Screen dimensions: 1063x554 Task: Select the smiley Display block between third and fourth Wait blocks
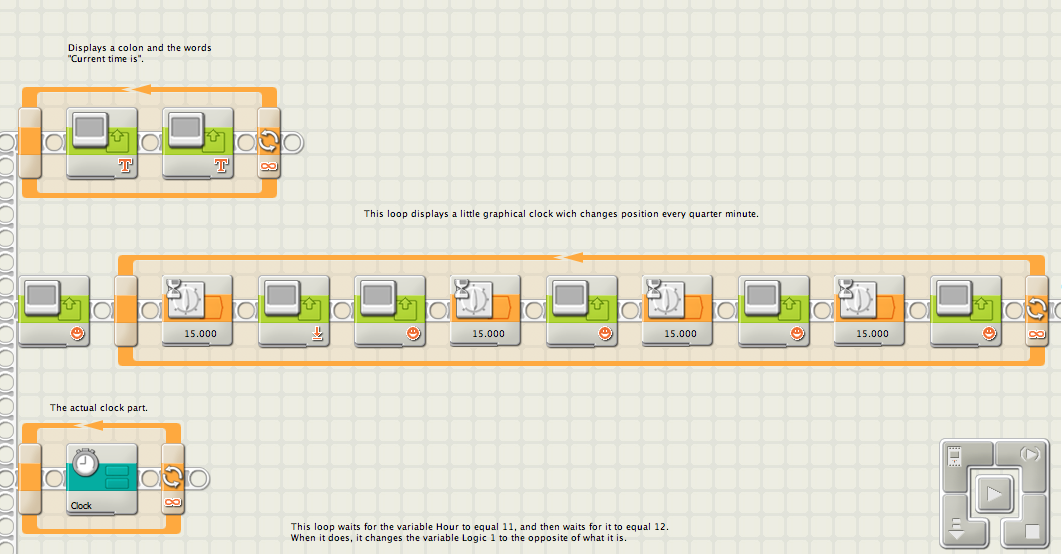pyautogui.click(x=774, y=311)
